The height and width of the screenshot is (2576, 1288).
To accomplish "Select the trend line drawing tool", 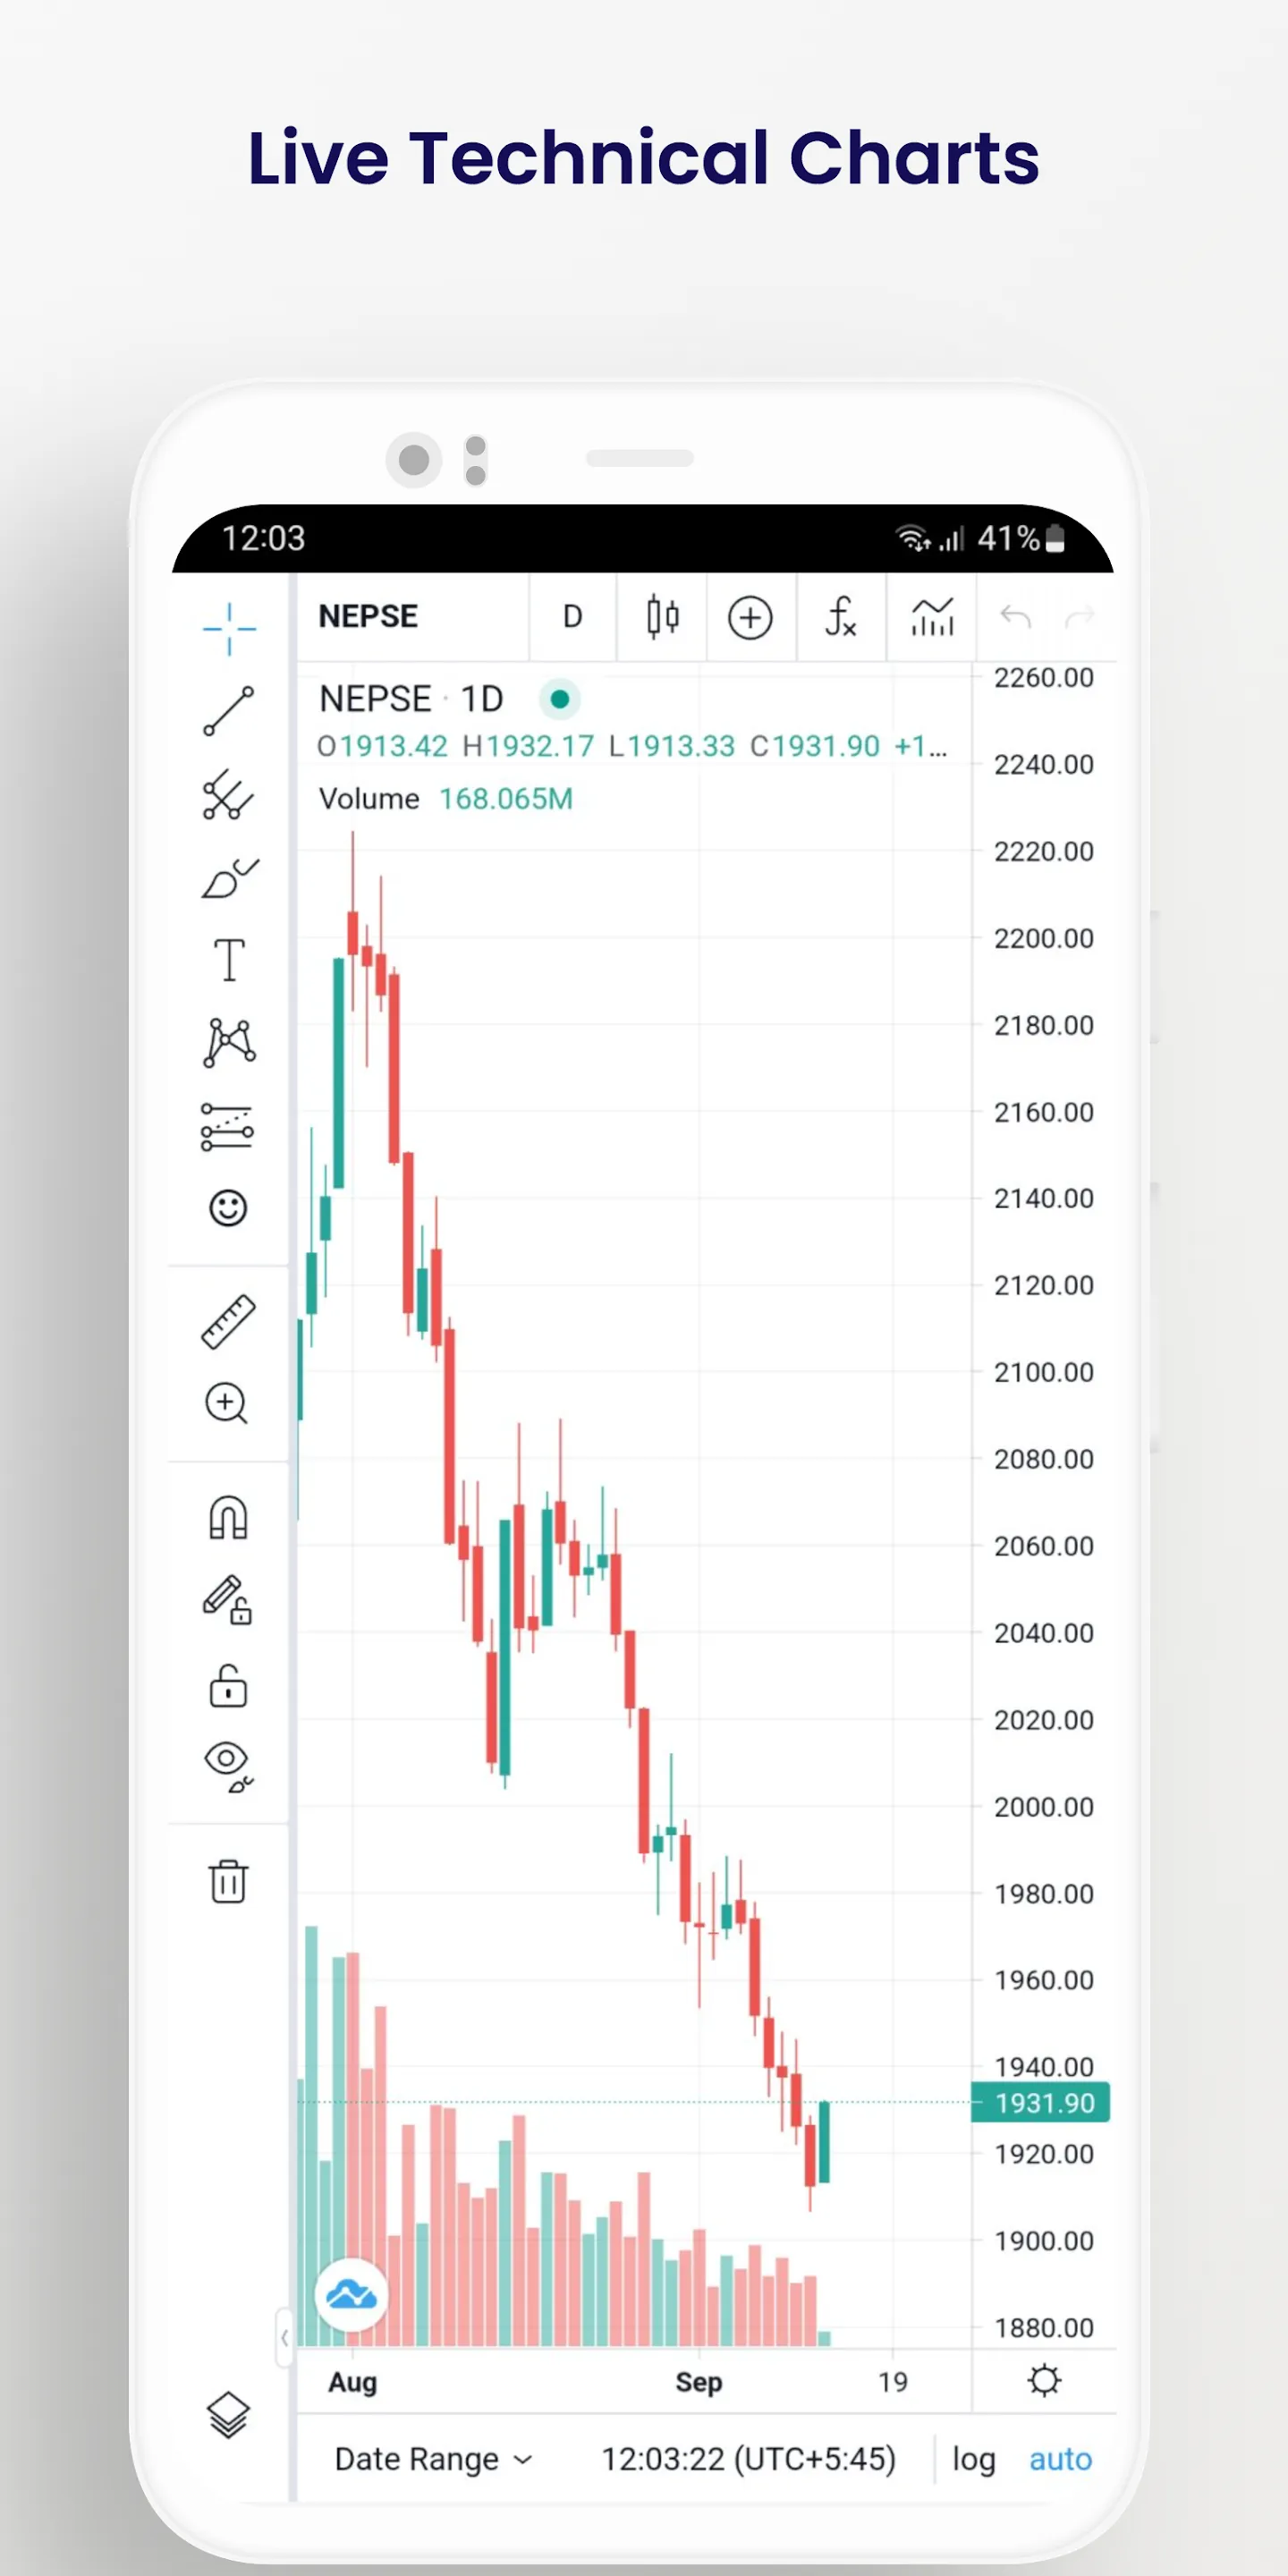I will pyautogui.click(x=229, y=711).
